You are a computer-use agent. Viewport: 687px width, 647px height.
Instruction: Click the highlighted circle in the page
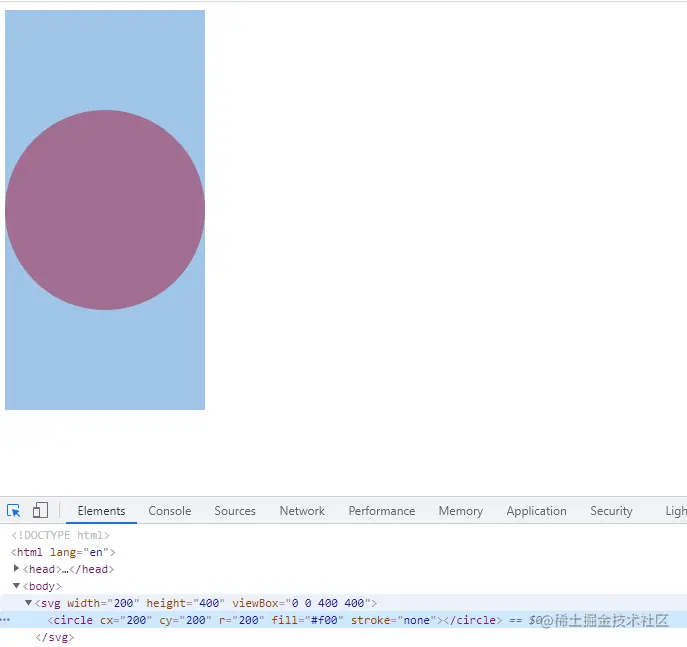(x=105, y=210)
